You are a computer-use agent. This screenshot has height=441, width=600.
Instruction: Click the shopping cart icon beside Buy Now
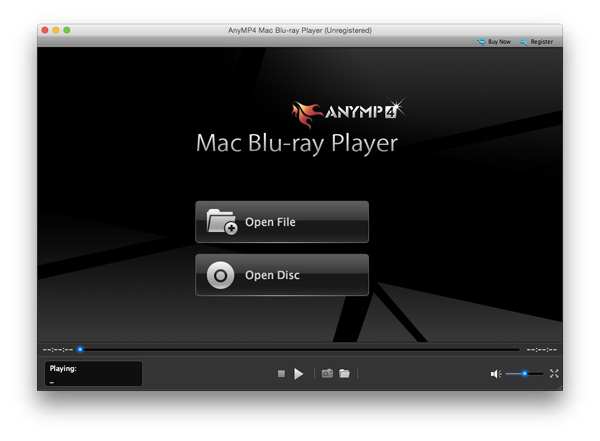(x=481, y=42)
